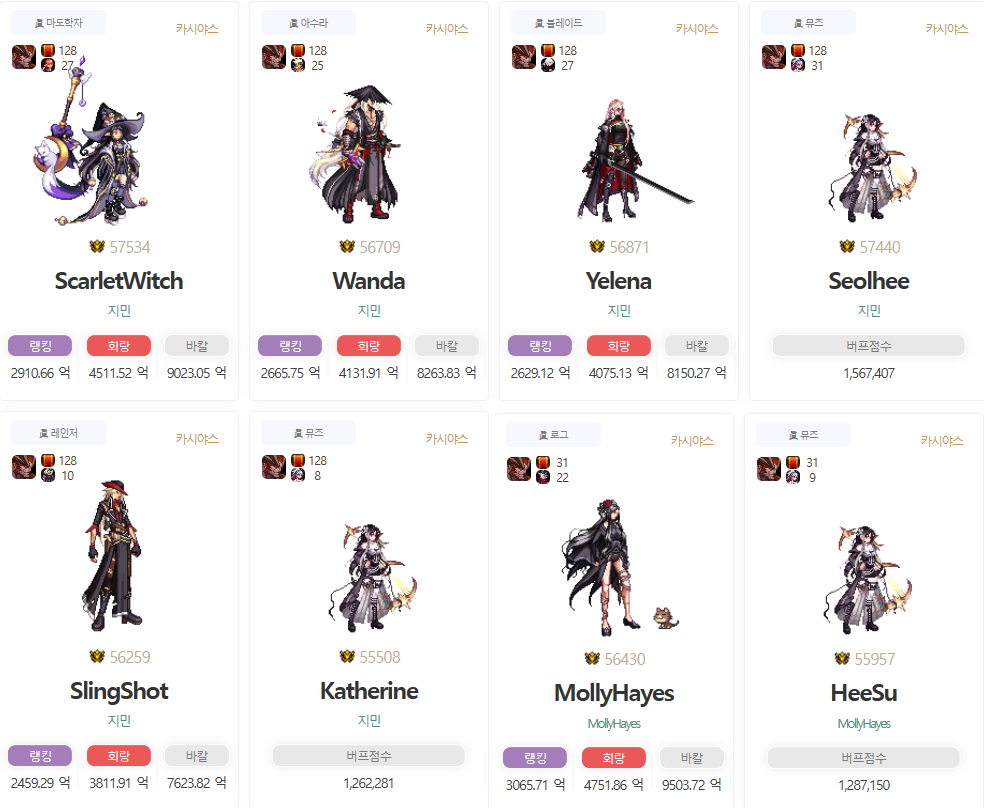Click the 버프점수 button on Seolhee's card
Screen dimensions: 984x808
pyautogui.click(x=869, y=346)
